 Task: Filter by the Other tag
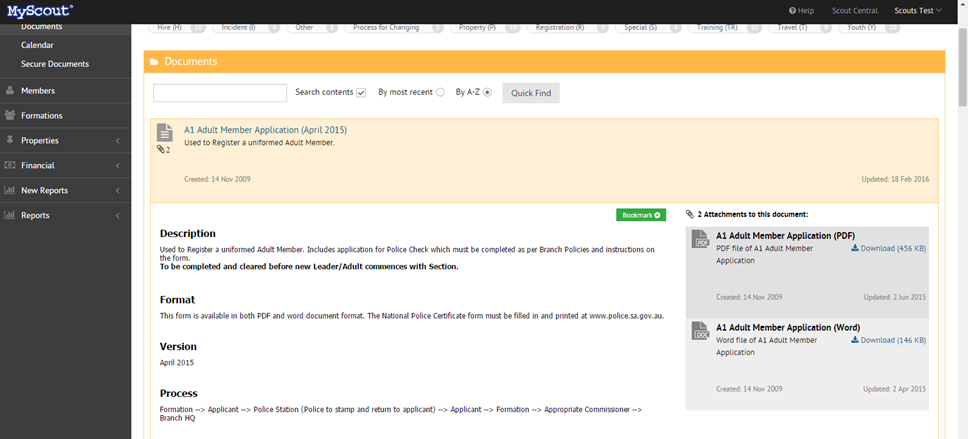[312, 28]
